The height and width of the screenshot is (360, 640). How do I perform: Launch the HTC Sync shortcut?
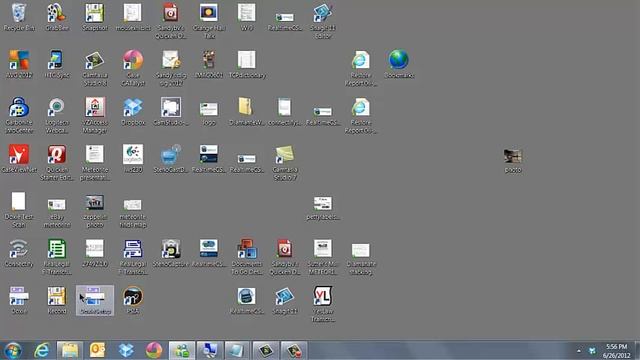tap(57, 64)
